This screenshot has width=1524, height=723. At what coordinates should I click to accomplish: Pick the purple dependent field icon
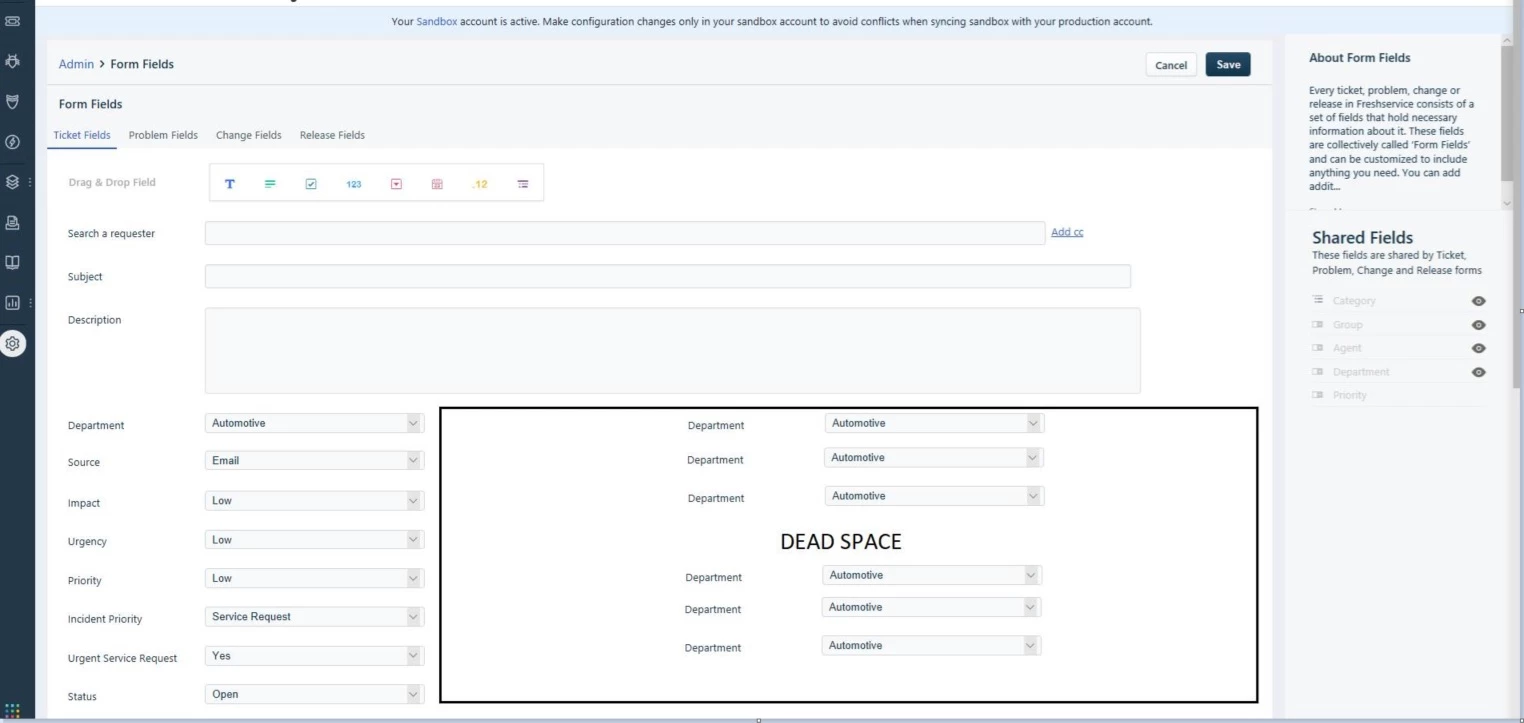[x=522, y=184]
